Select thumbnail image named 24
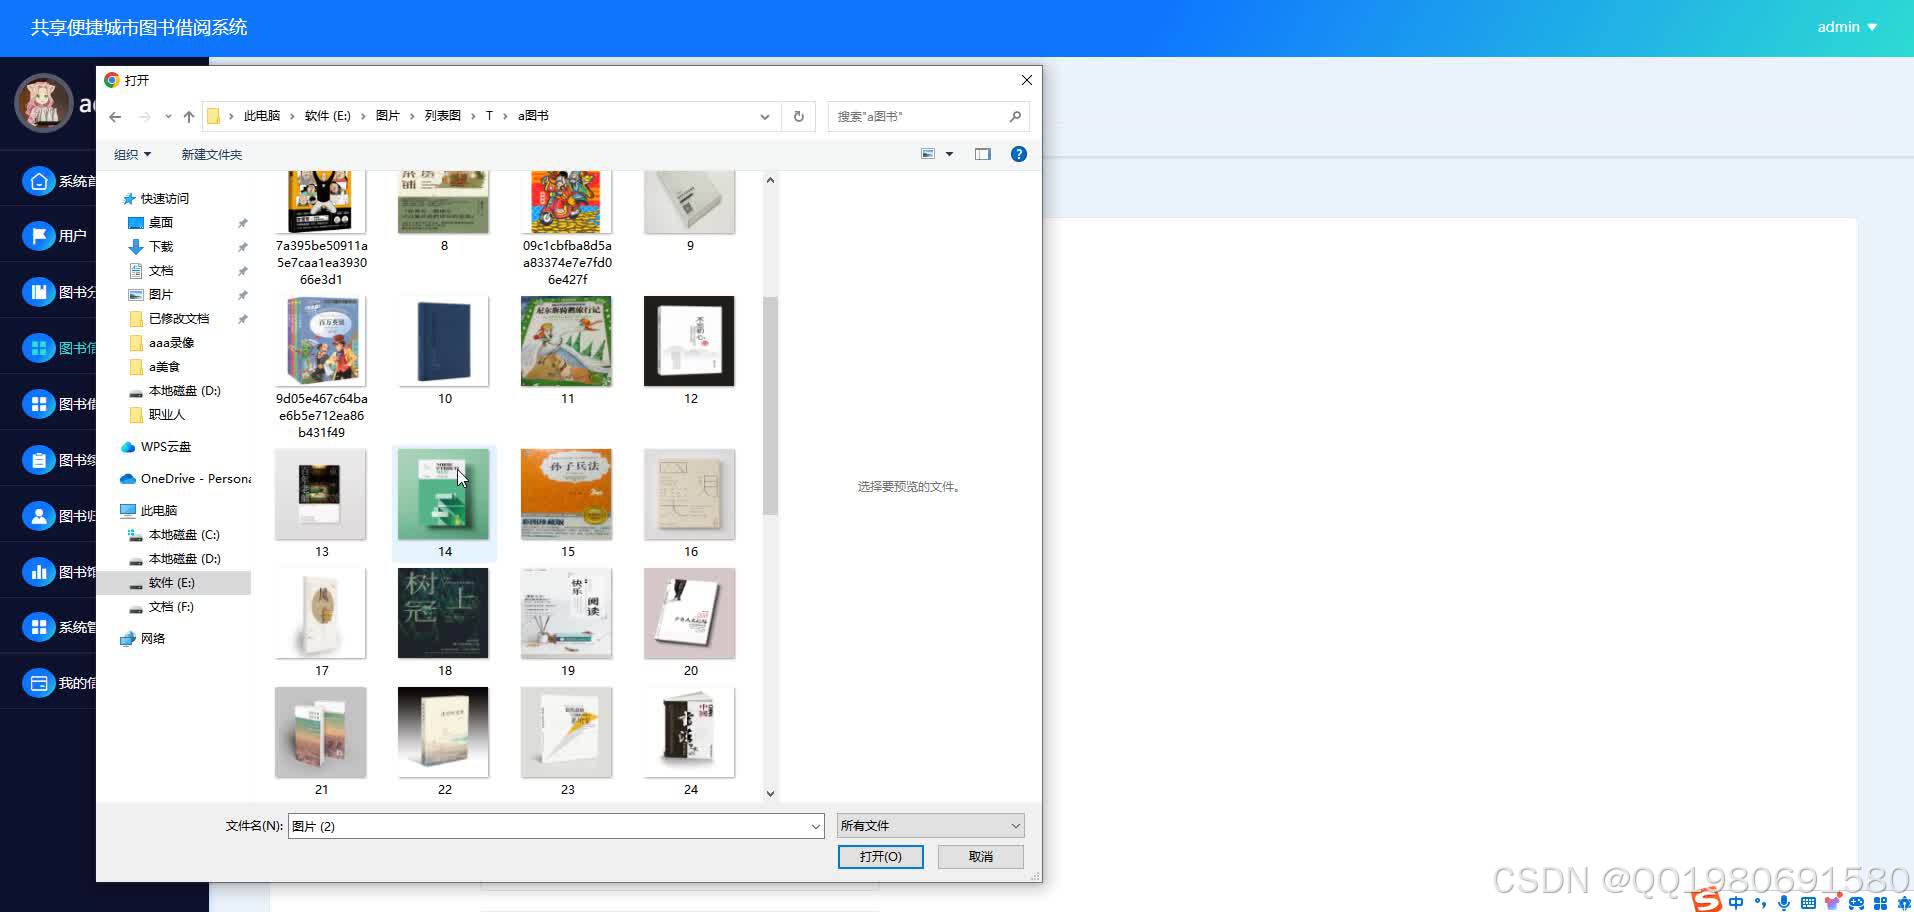This screenshot has height=912, width=1914. [x=690, y=733]
